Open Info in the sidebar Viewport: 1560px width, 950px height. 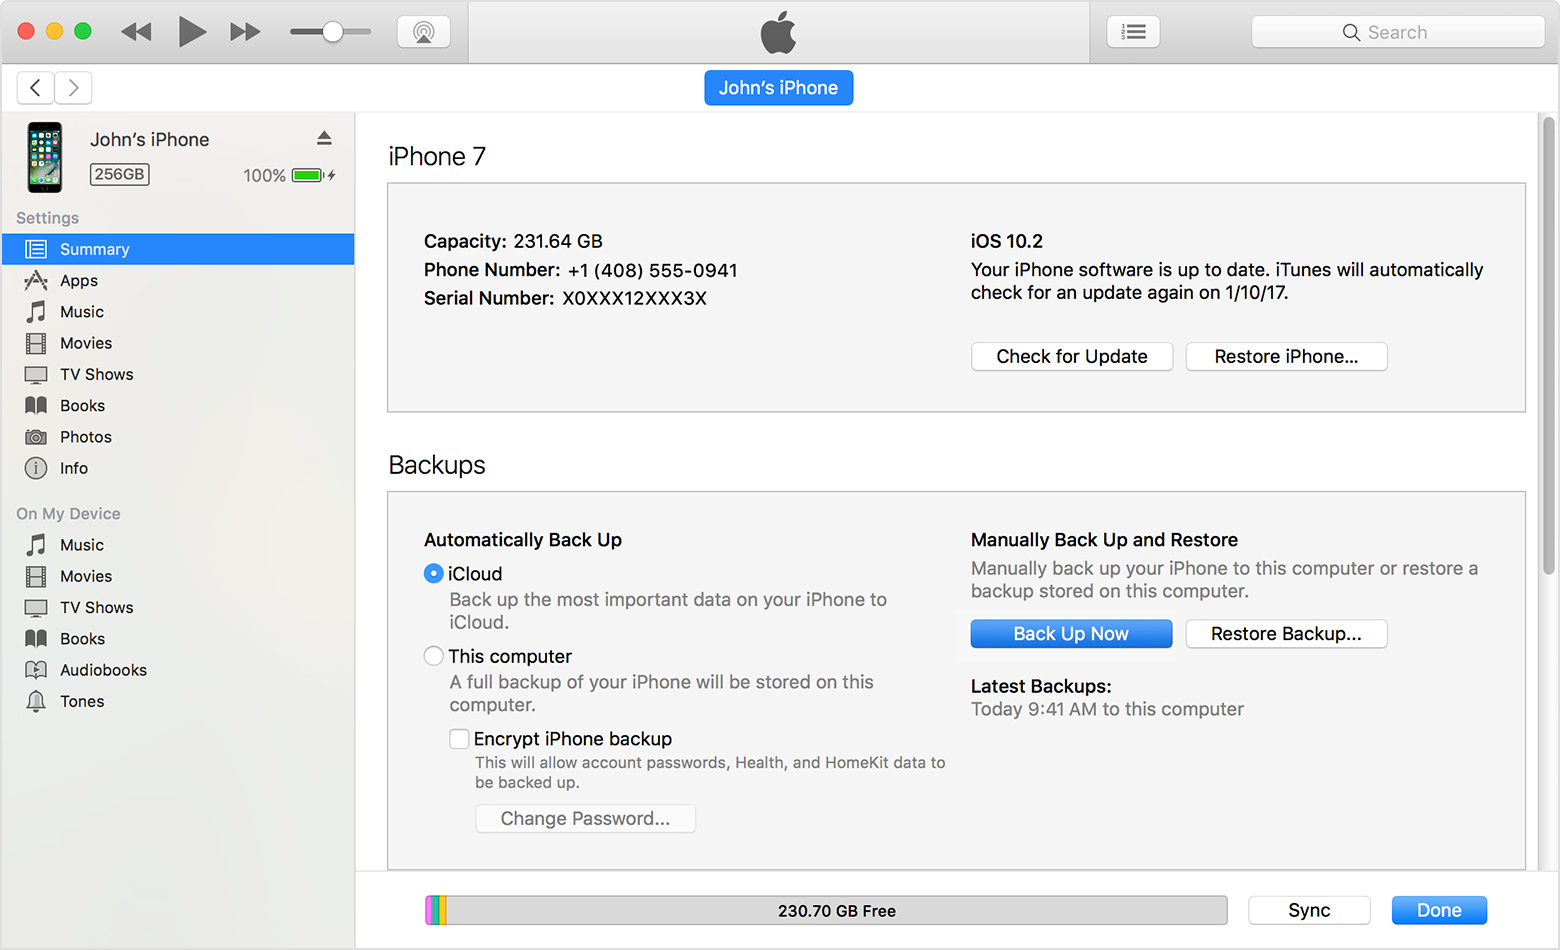pyautogui.click(x=178, y=468)
